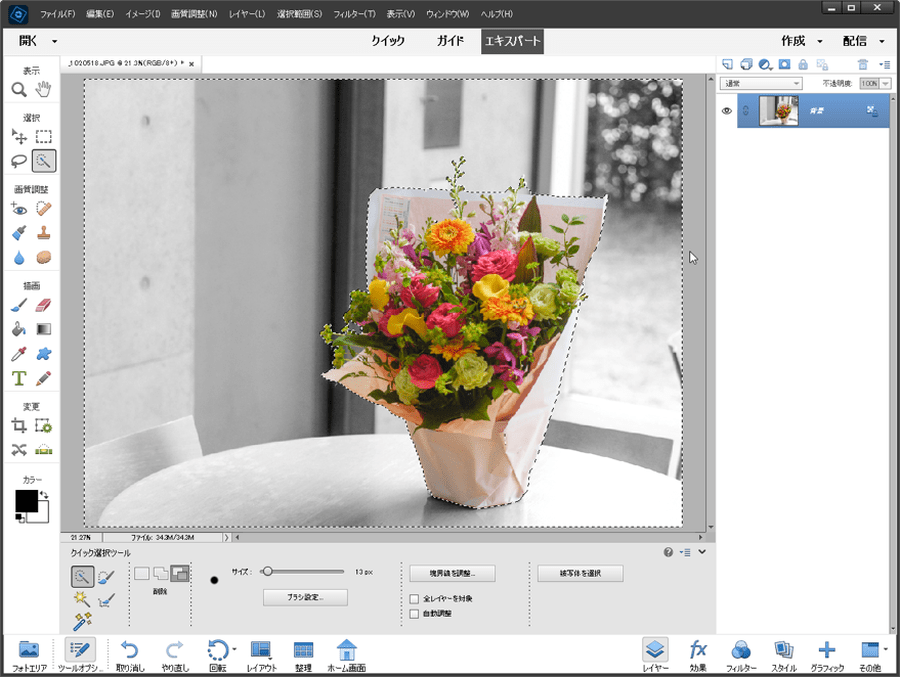Switch to the クイック mode tab
This screenshot has width=900, height=677.
[x=387, y=41]
